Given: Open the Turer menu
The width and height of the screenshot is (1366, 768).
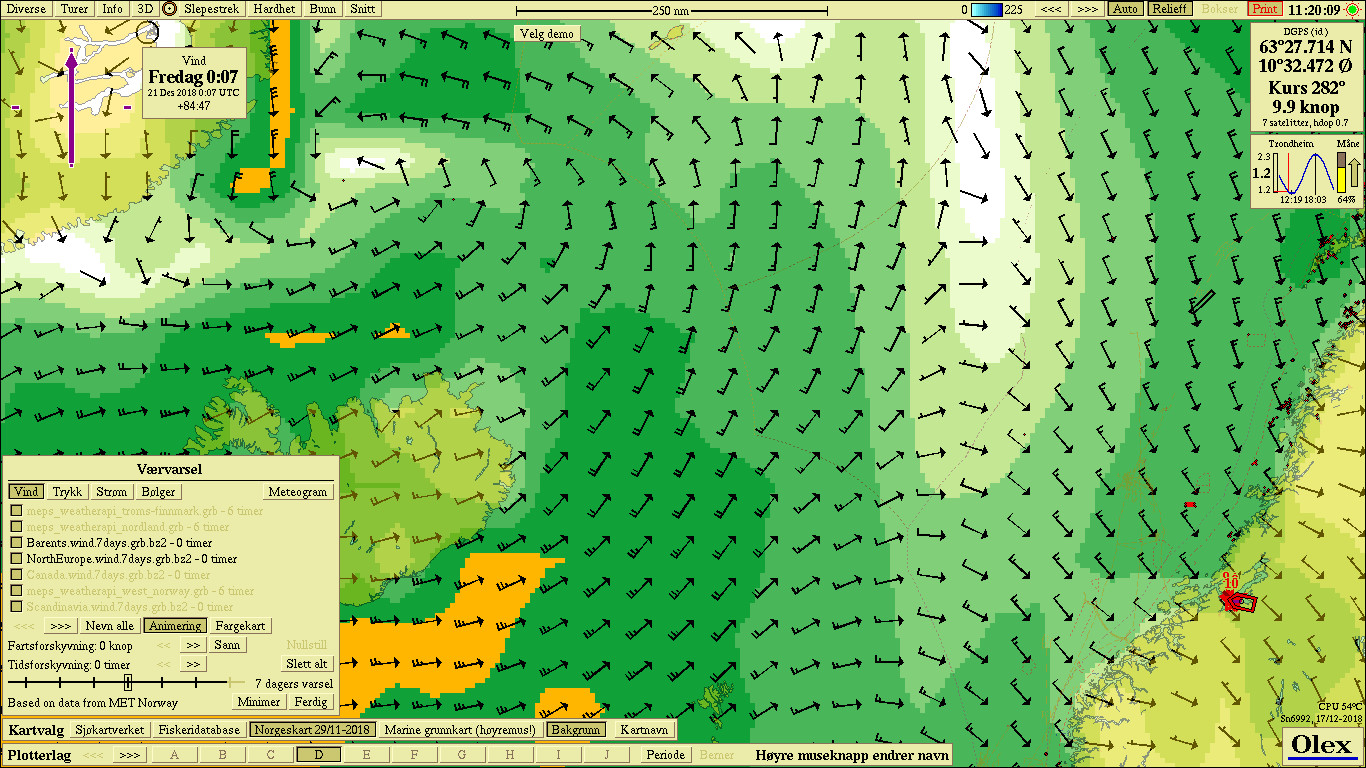Looking at the screenshot, I should 75,8.
